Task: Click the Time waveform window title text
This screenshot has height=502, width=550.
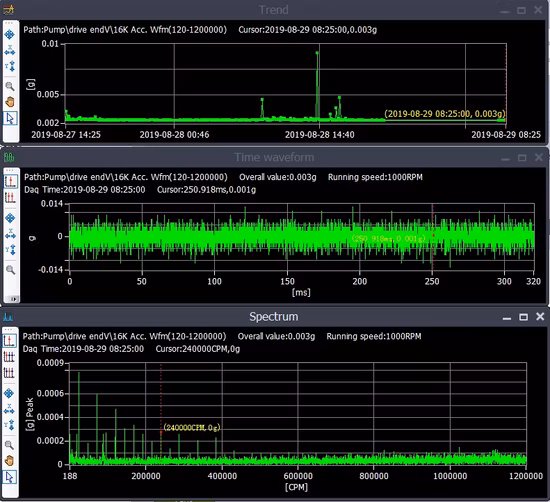Action: (274, 157)
